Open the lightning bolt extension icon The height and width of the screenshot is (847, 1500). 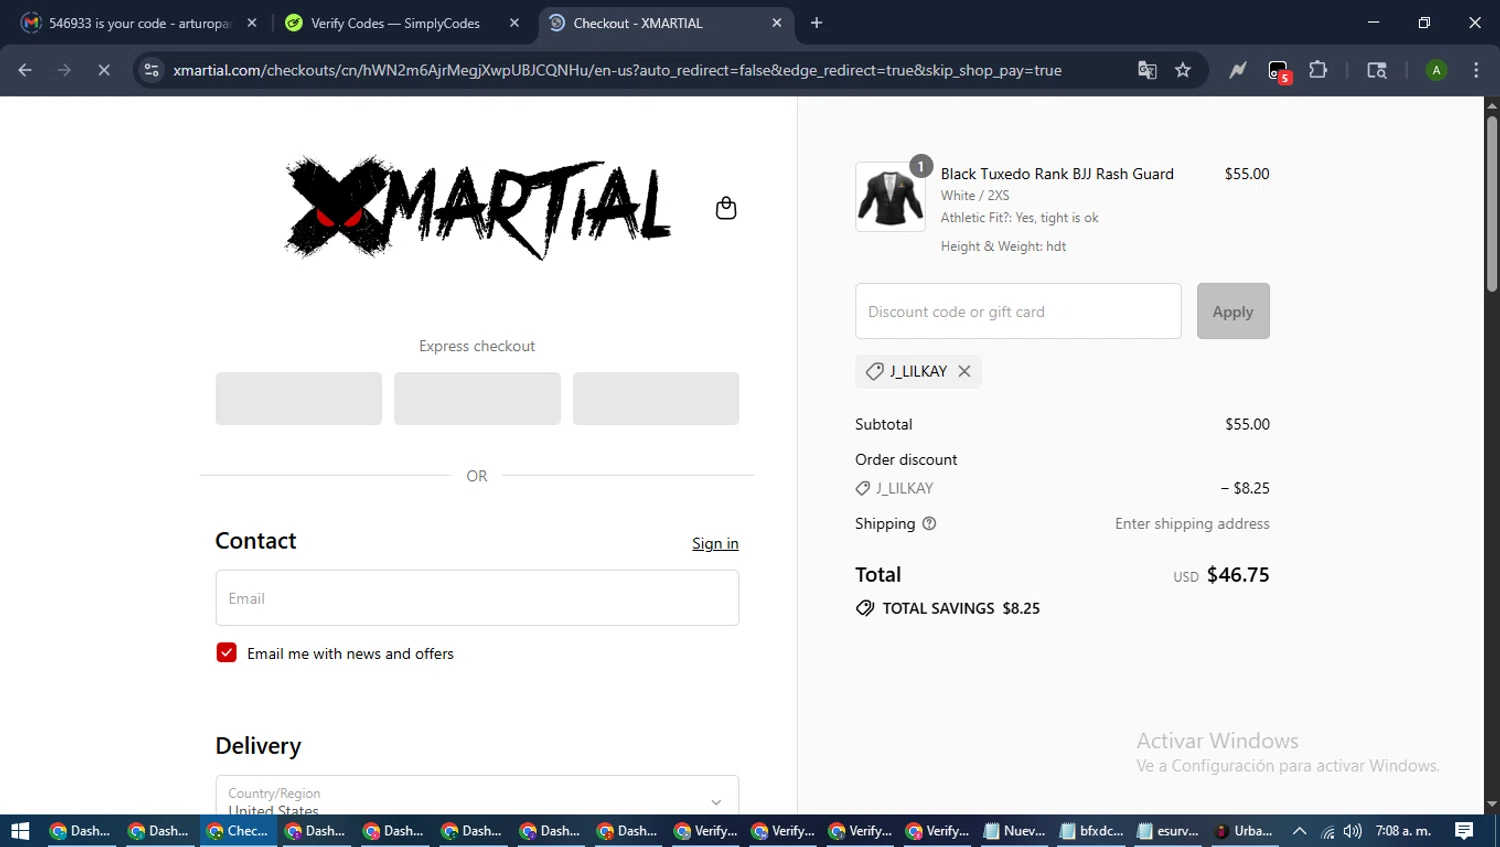tap(1238, 70)
